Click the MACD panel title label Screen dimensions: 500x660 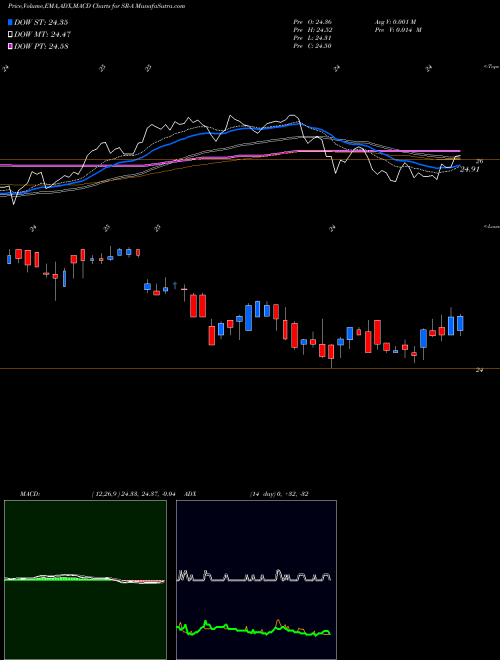30,494
